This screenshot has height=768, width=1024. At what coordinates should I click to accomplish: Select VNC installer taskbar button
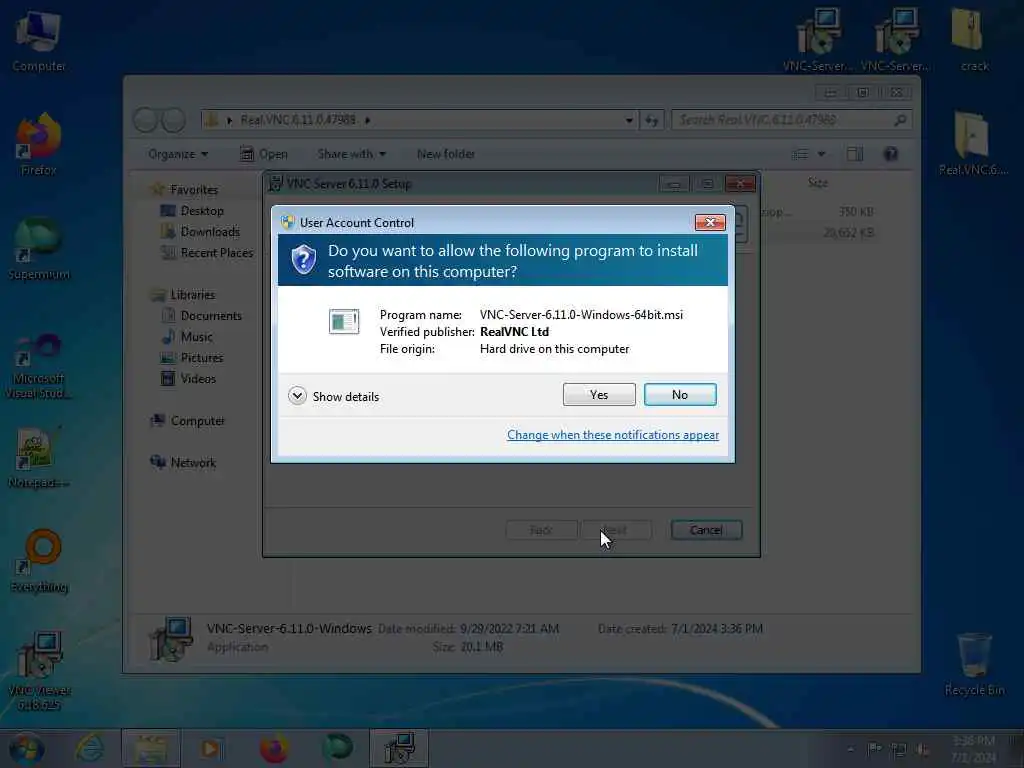coord(399,749)
